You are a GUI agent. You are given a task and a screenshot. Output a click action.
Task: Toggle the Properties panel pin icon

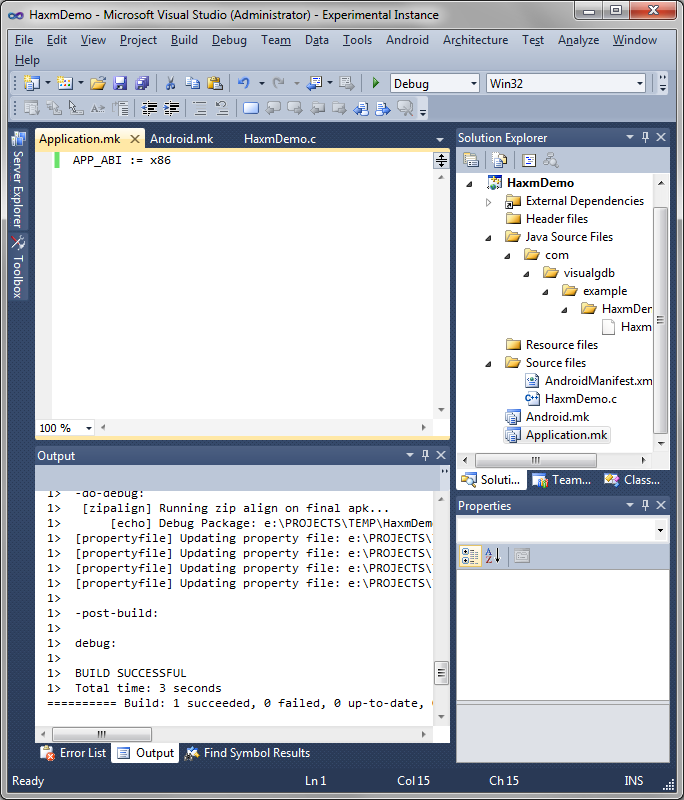click(645, 505)
